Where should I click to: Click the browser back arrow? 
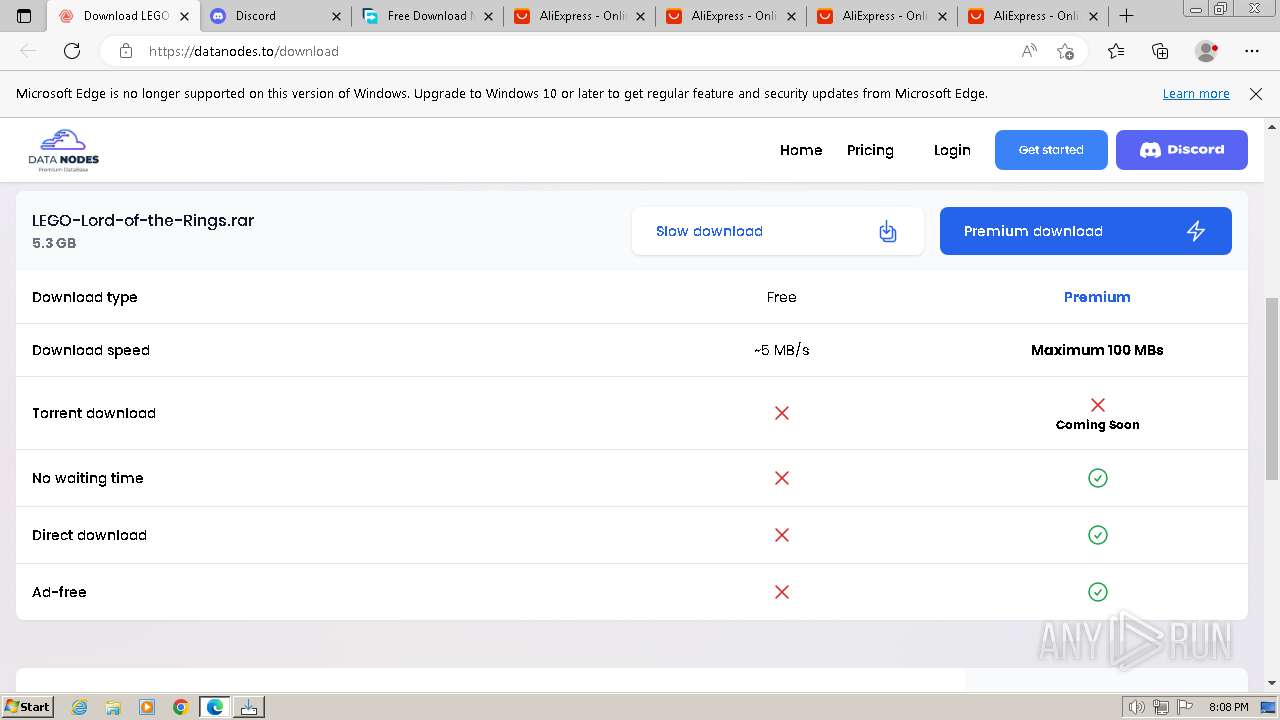coord(28,51)
